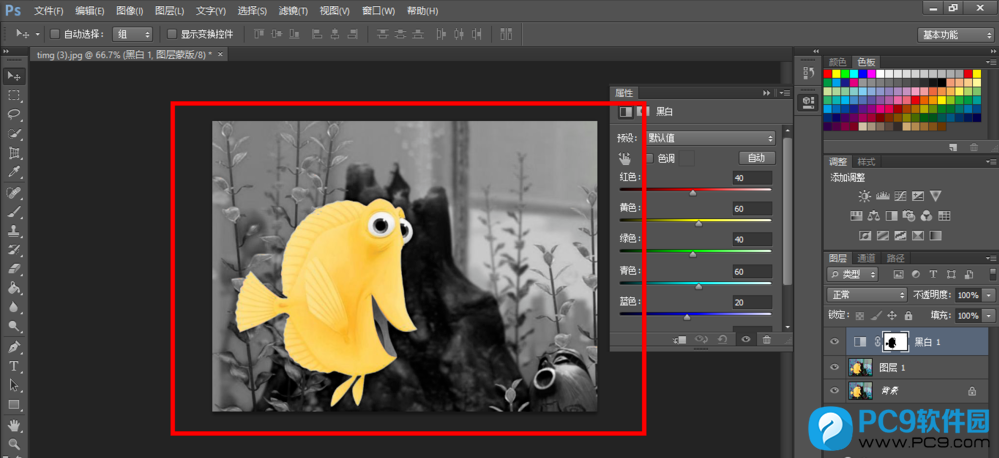Click the 蓝色 slider handle
The height and width of the screenshot is (458, 999).
point(687,317)
